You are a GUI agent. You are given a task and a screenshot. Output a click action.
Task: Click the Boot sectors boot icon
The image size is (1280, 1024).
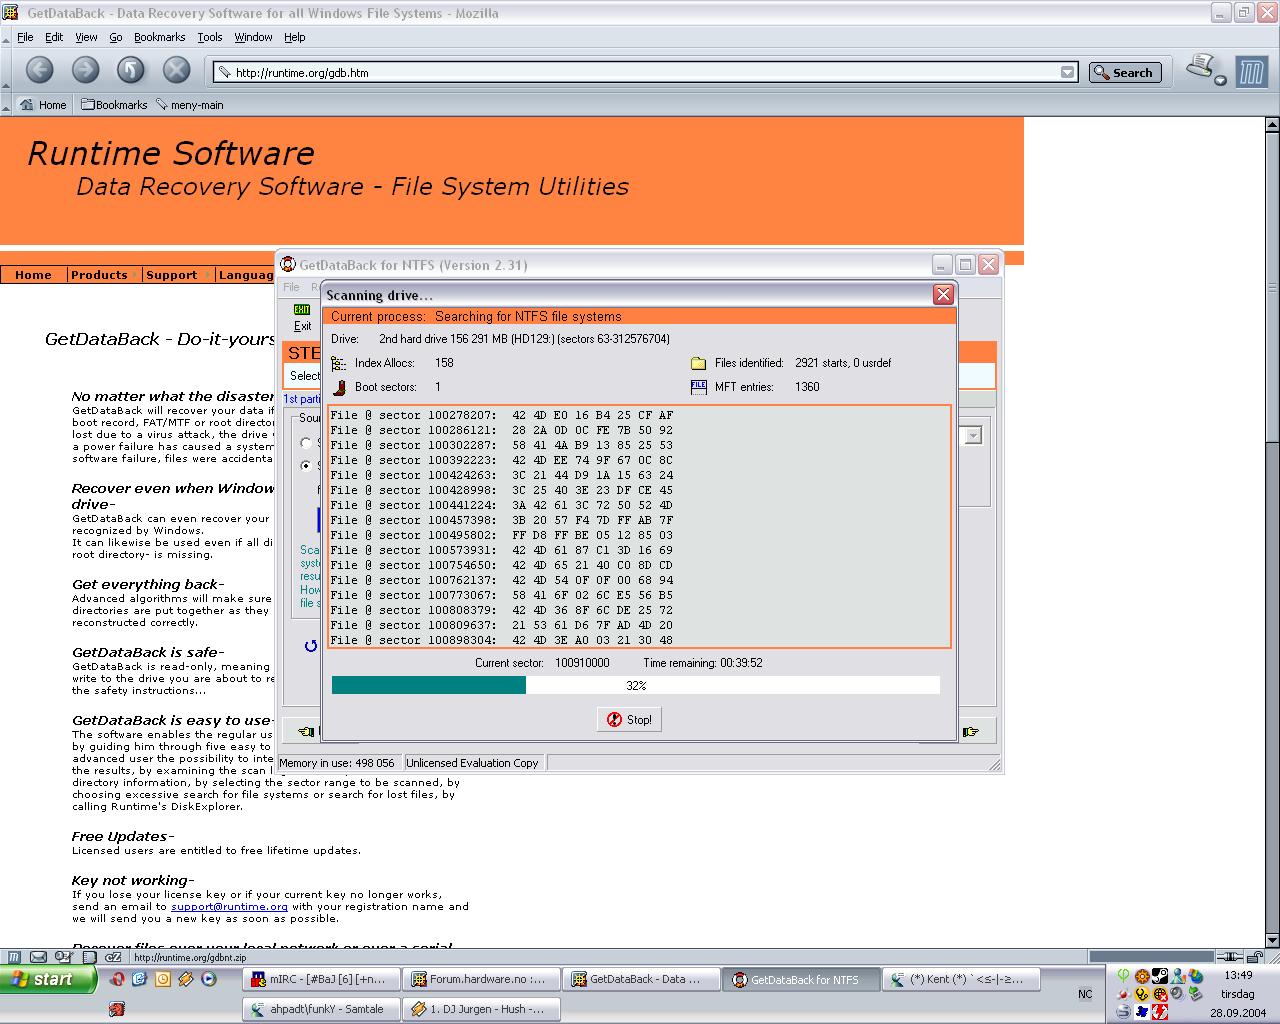point(339,387)
